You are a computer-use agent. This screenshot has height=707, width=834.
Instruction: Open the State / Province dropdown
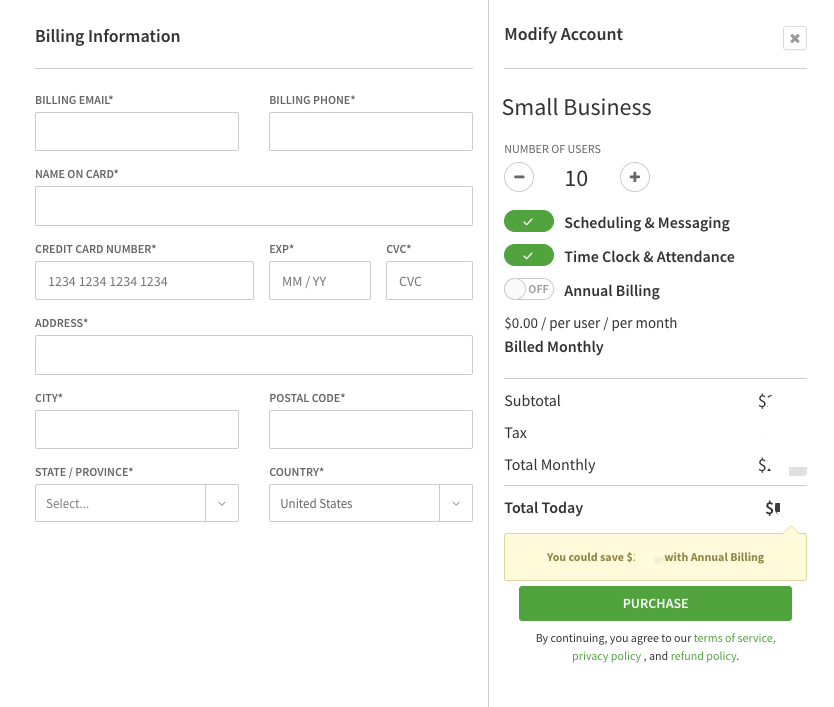pos(136,503)
